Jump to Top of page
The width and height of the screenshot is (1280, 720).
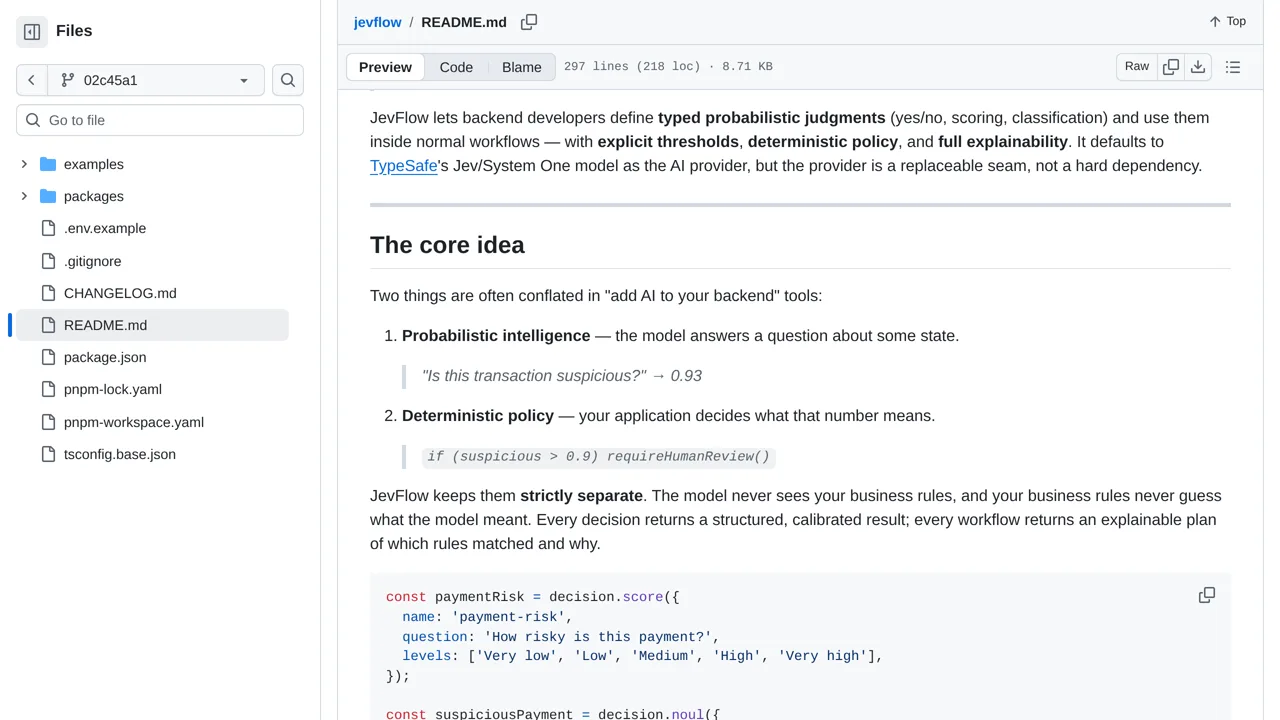point(1227,21)
